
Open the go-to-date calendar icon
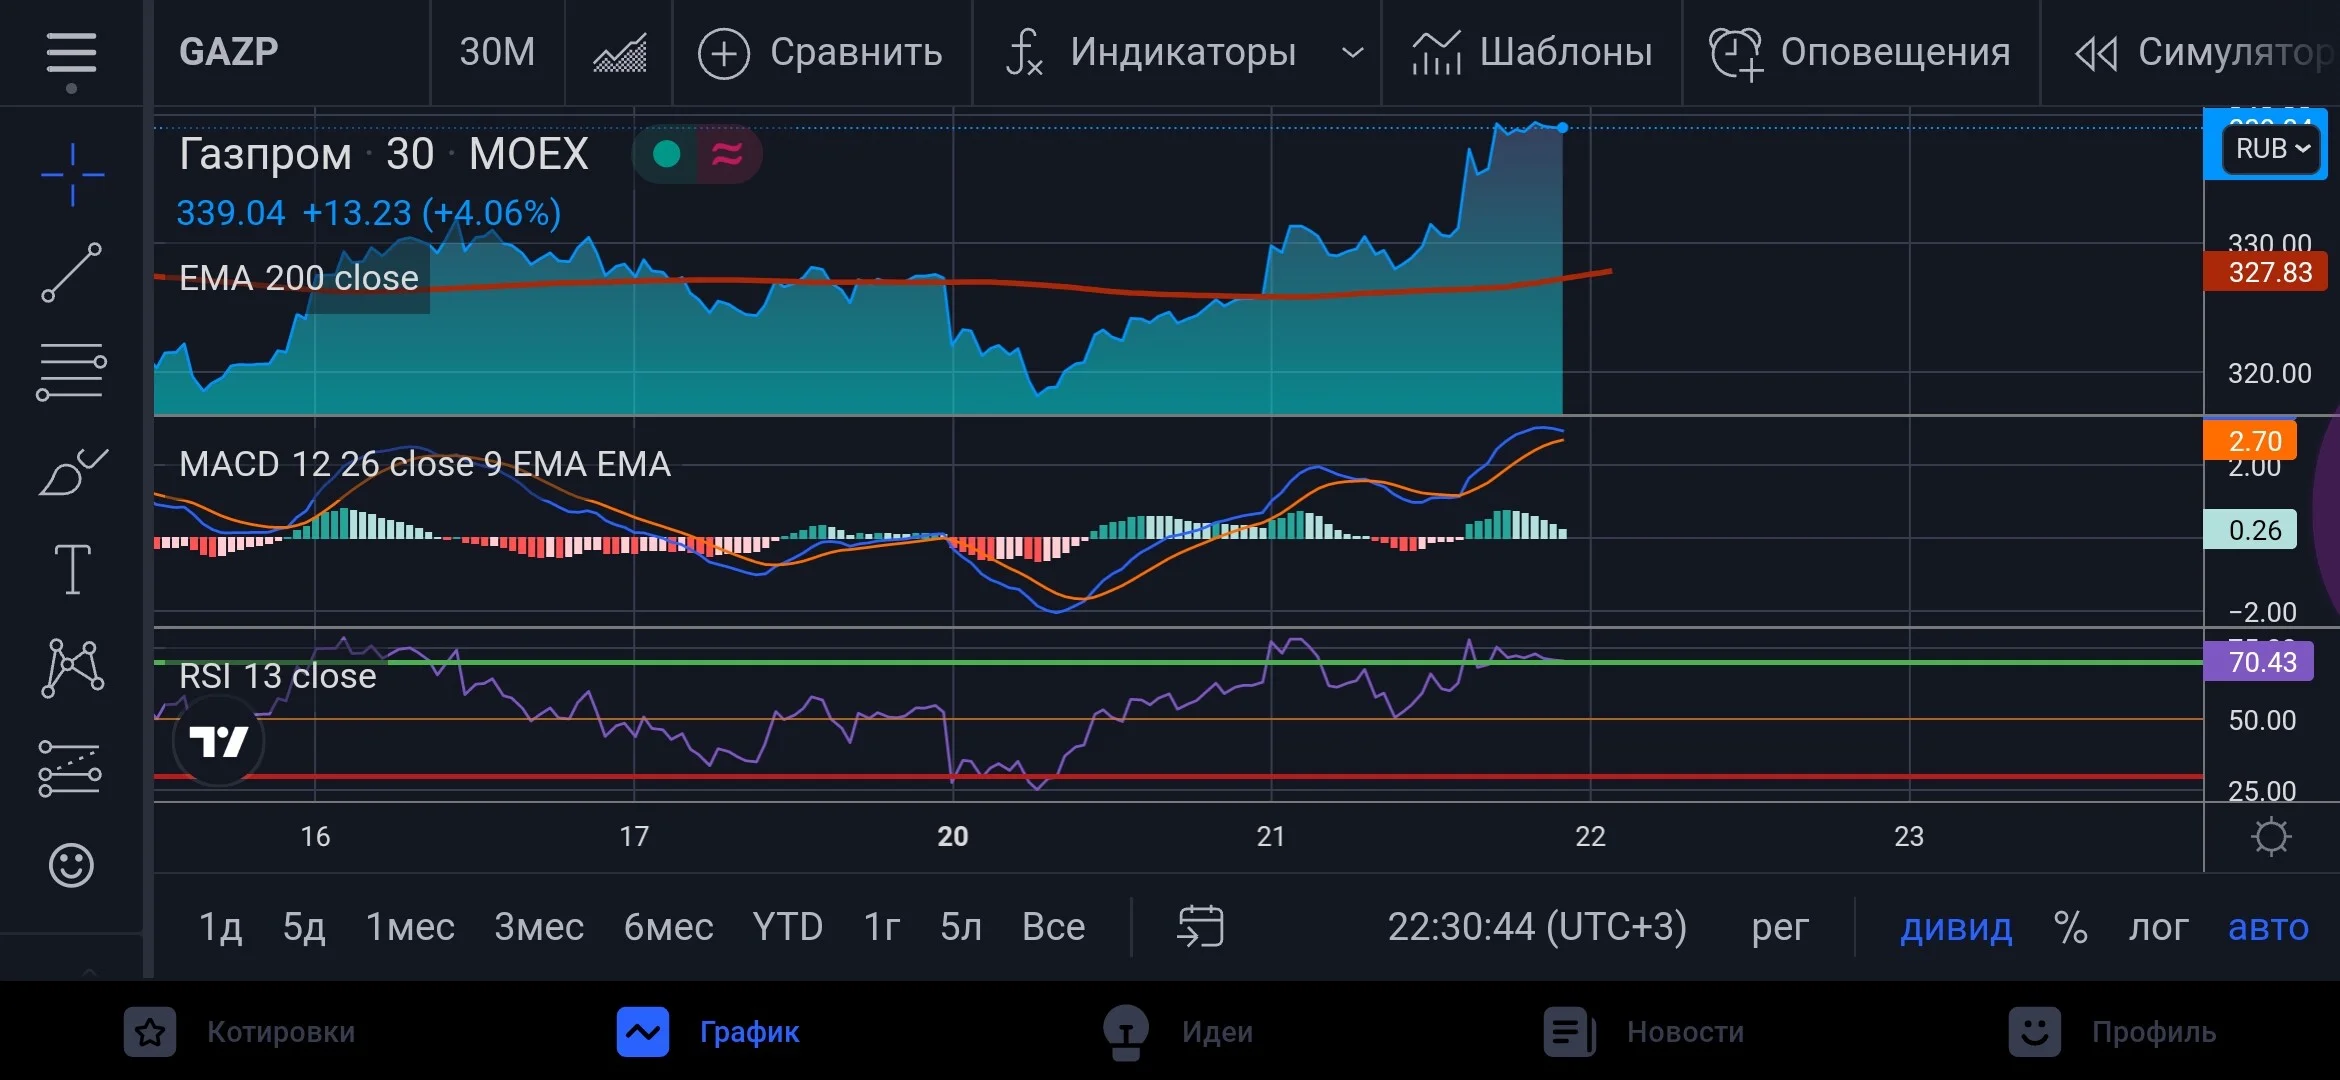(x=1201, y=926)
